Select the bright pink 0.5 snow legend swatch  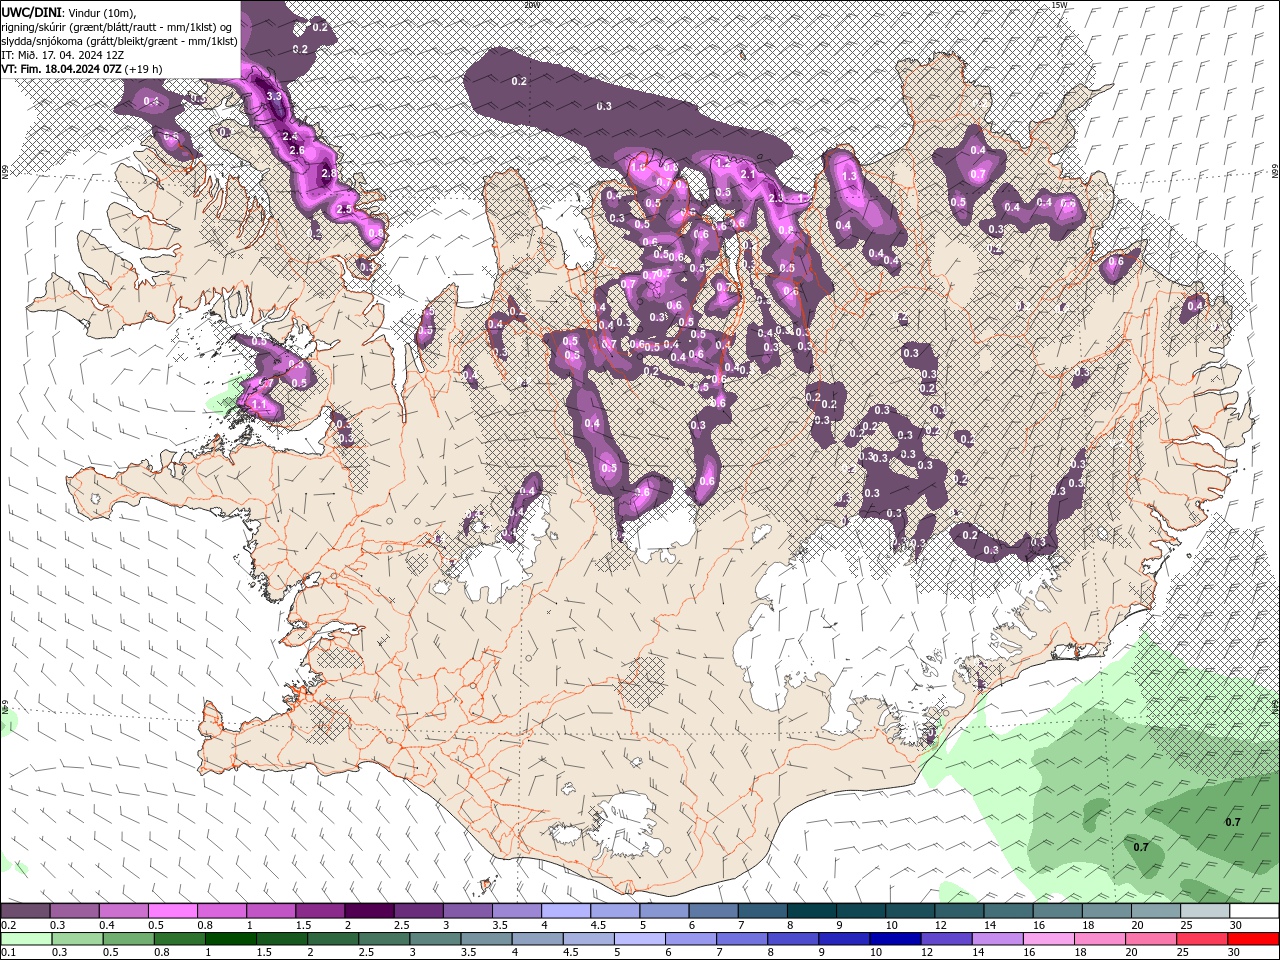click(172, 911)
